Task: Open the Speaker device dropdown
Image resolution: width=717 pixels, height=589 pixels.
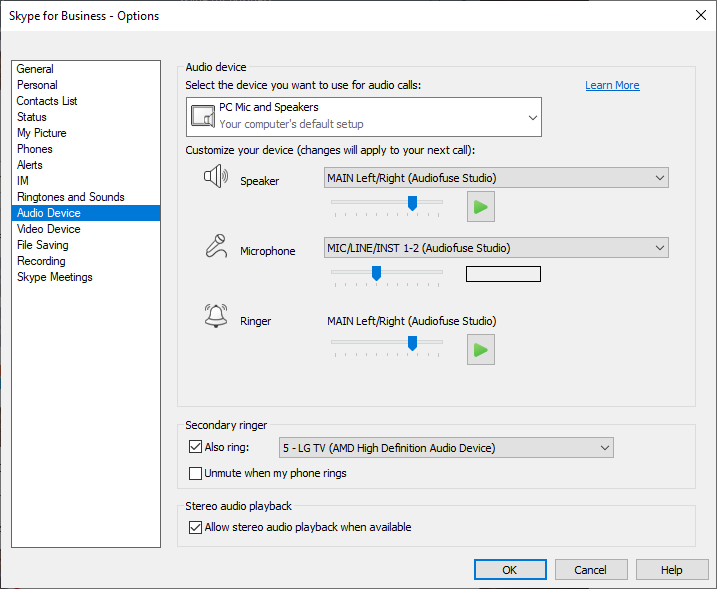Action: point(496,177)
